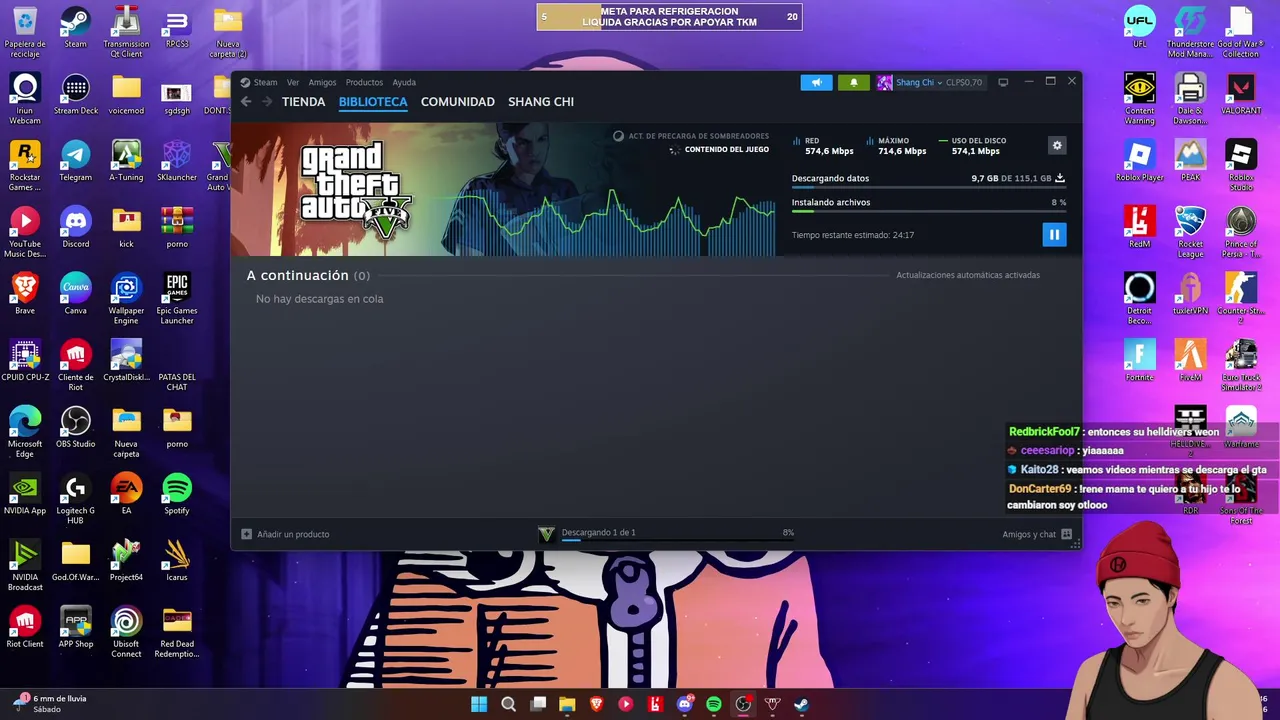Viewport: 1280px width, 720px height.
Task: Select the Telegram desktop icon
Action: (x=75, y=161)
